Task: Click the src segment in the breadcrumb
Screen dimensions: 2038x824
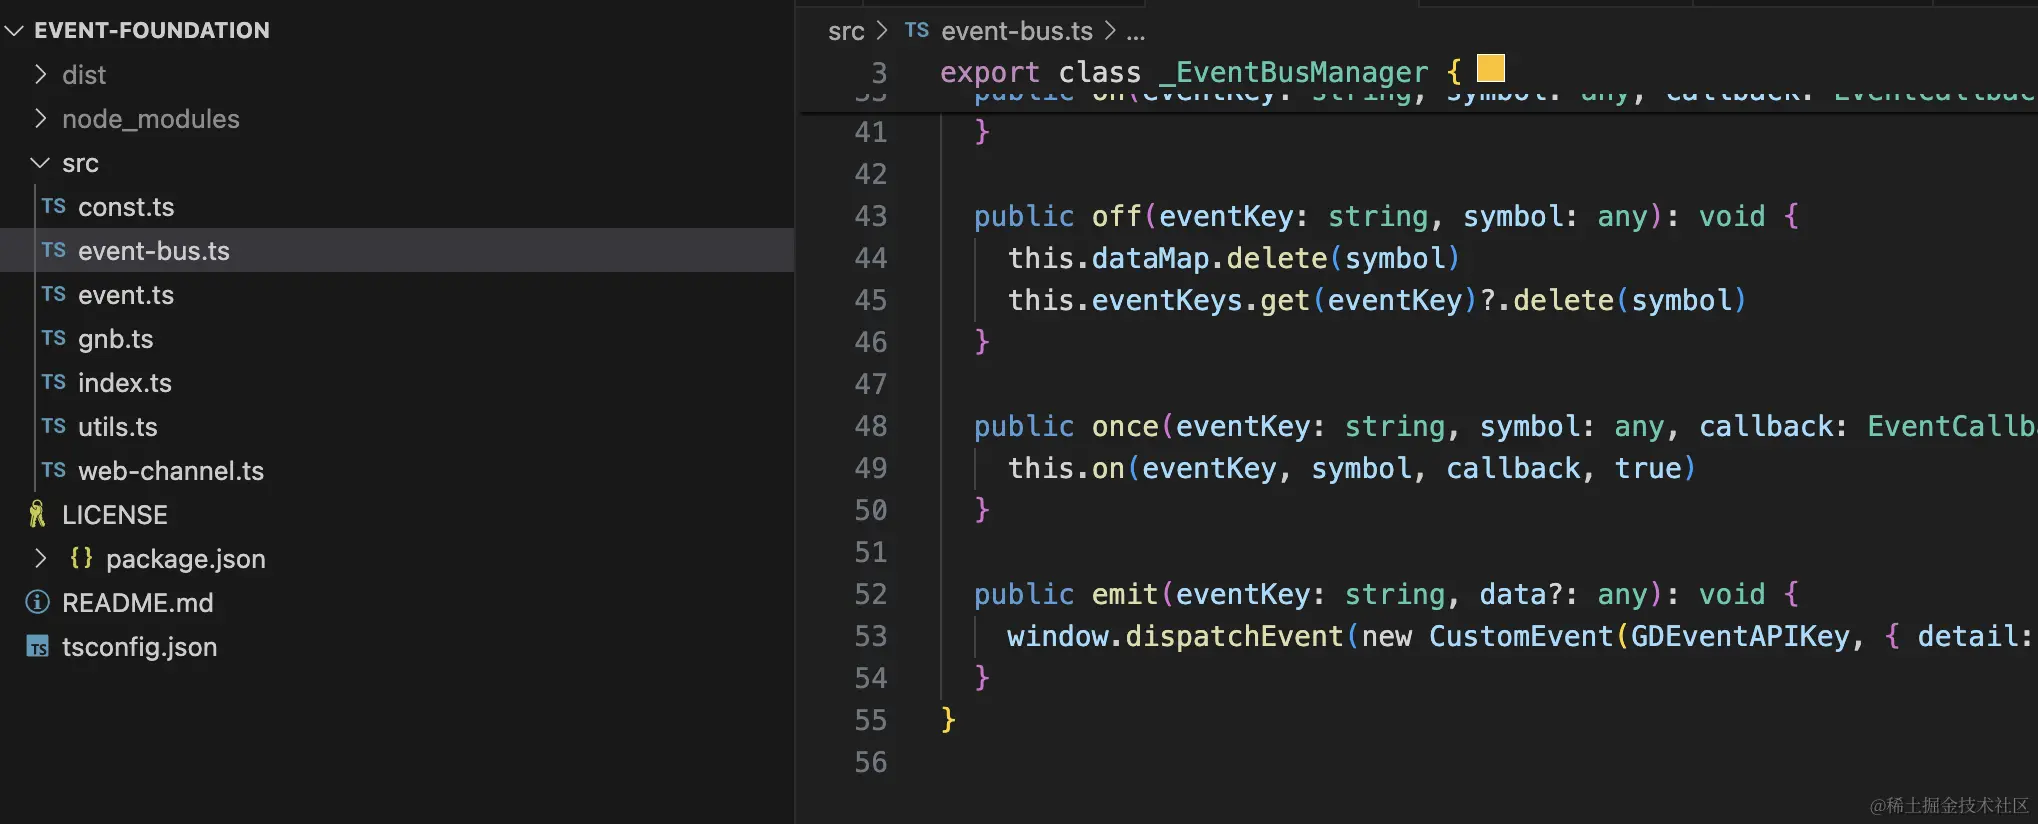Action: pos(846,32)
